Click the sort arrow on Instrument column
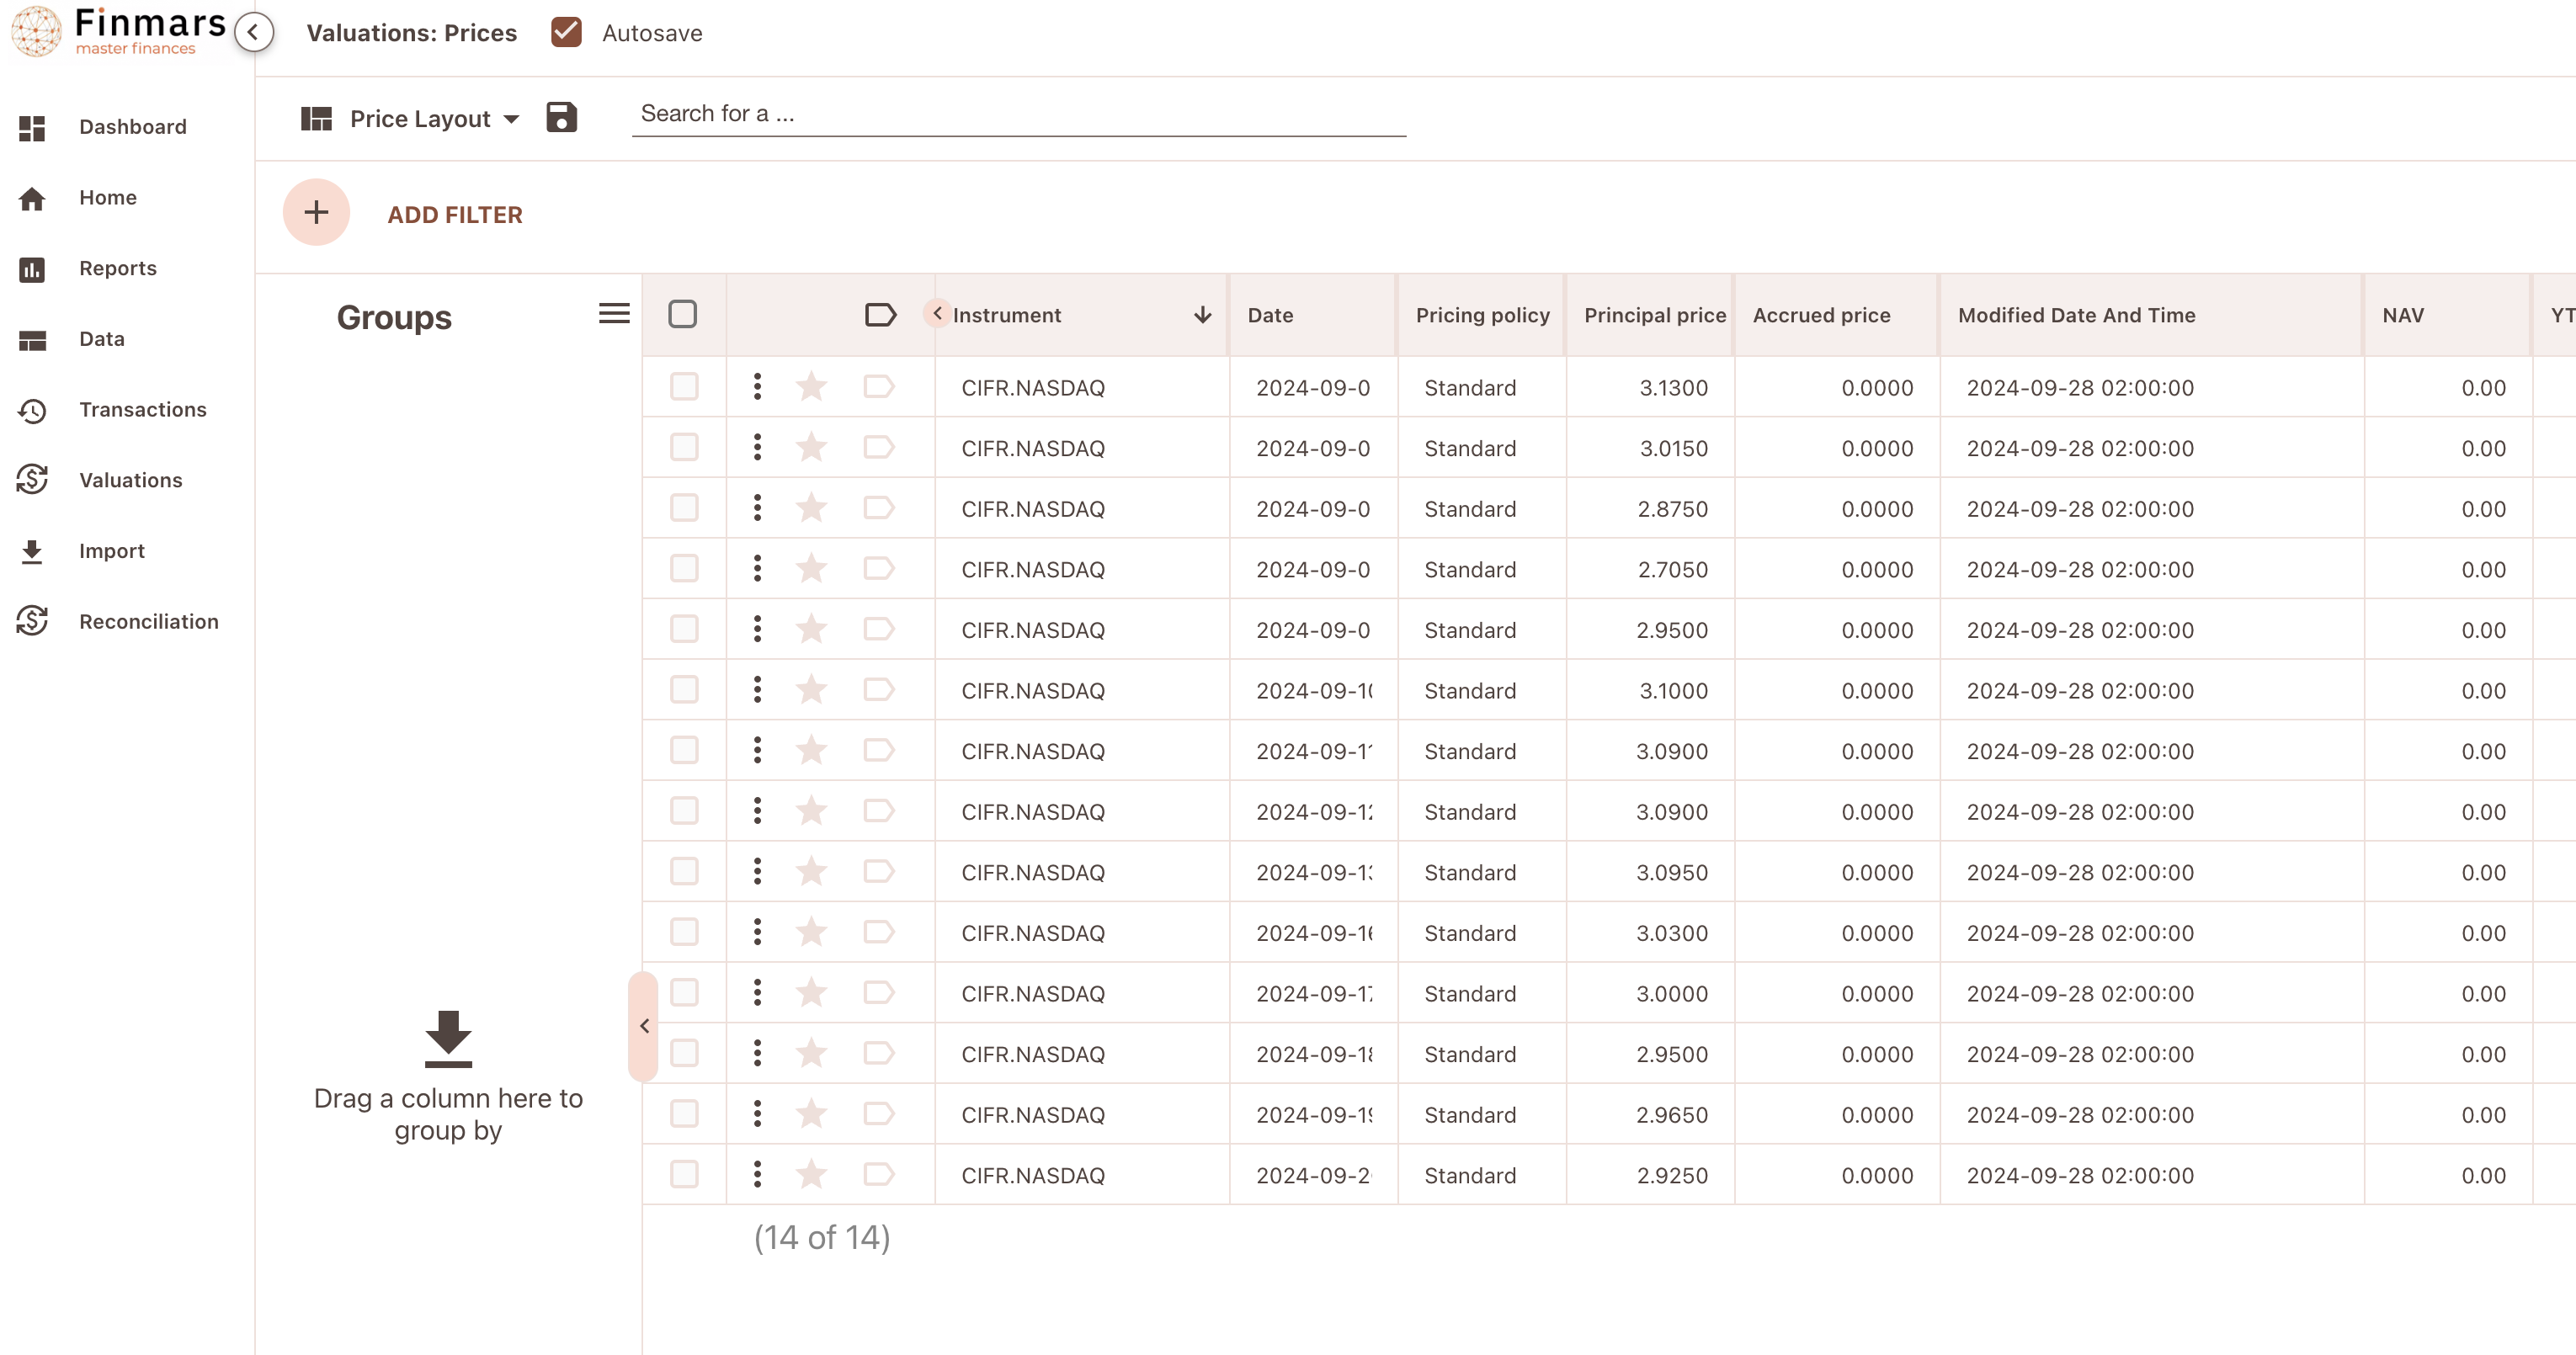 click(1202, 315)
